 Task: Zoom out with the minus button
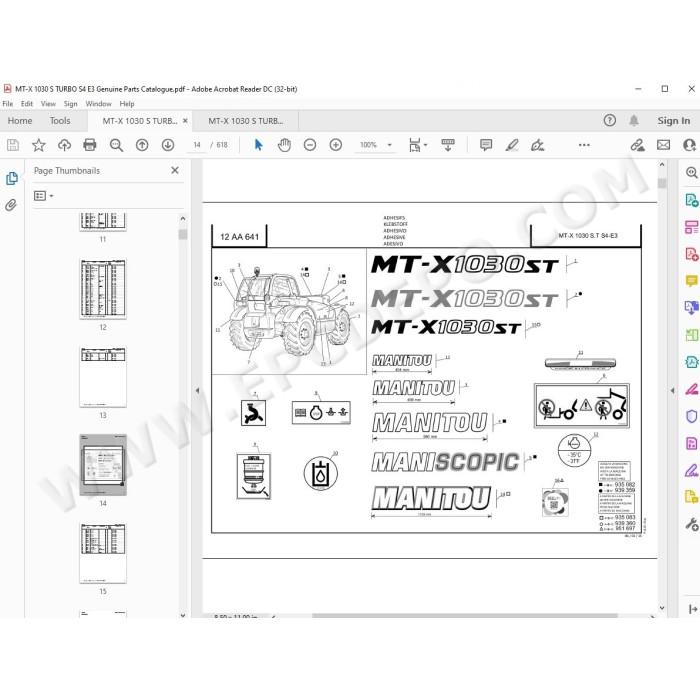coord(310,145)
